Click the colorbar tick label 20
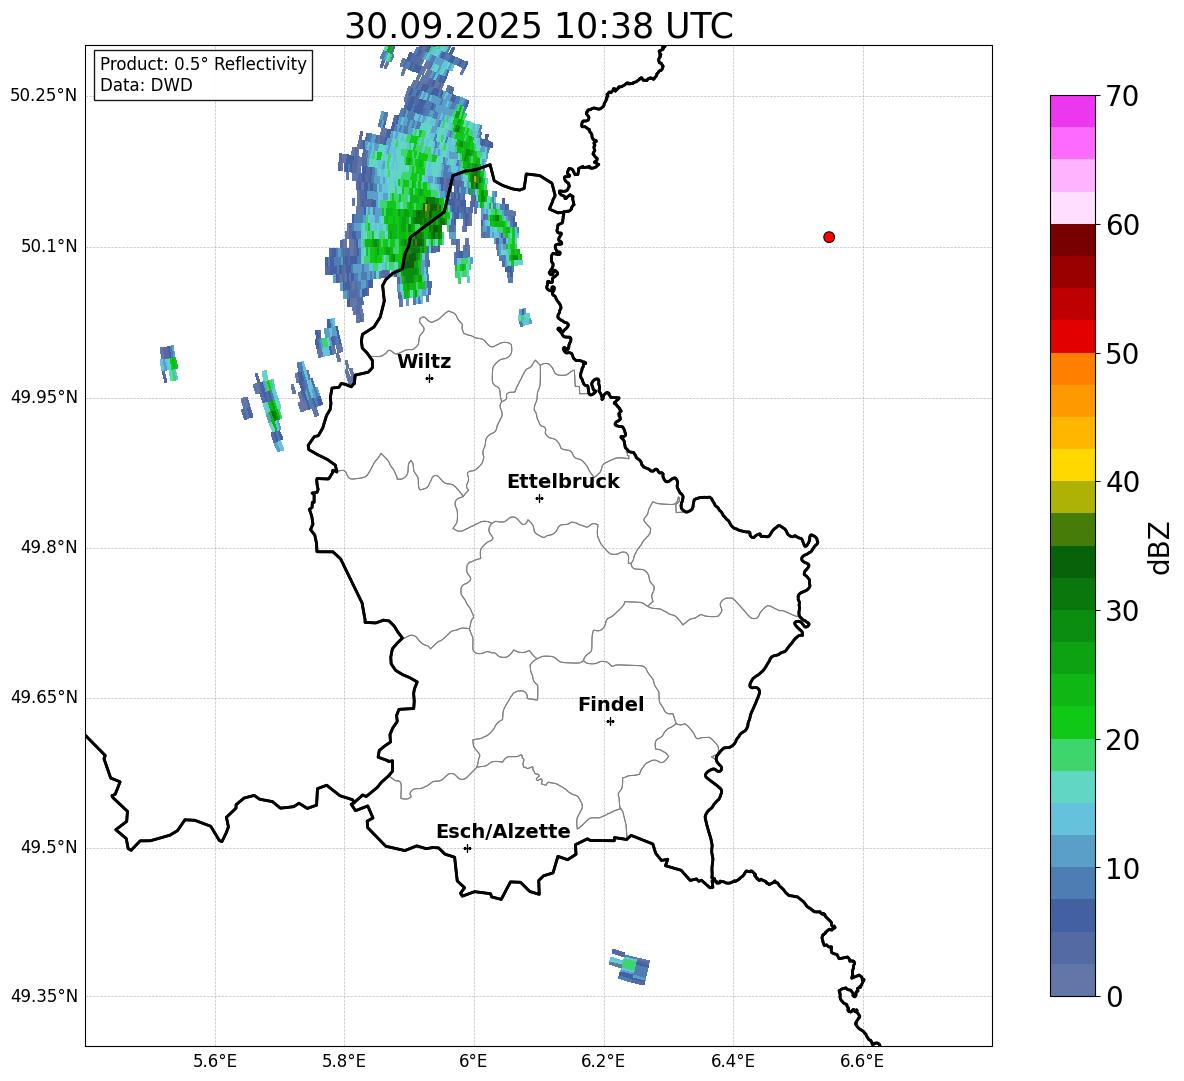The image size is (1184, 1081). [x=1122, y=740]
